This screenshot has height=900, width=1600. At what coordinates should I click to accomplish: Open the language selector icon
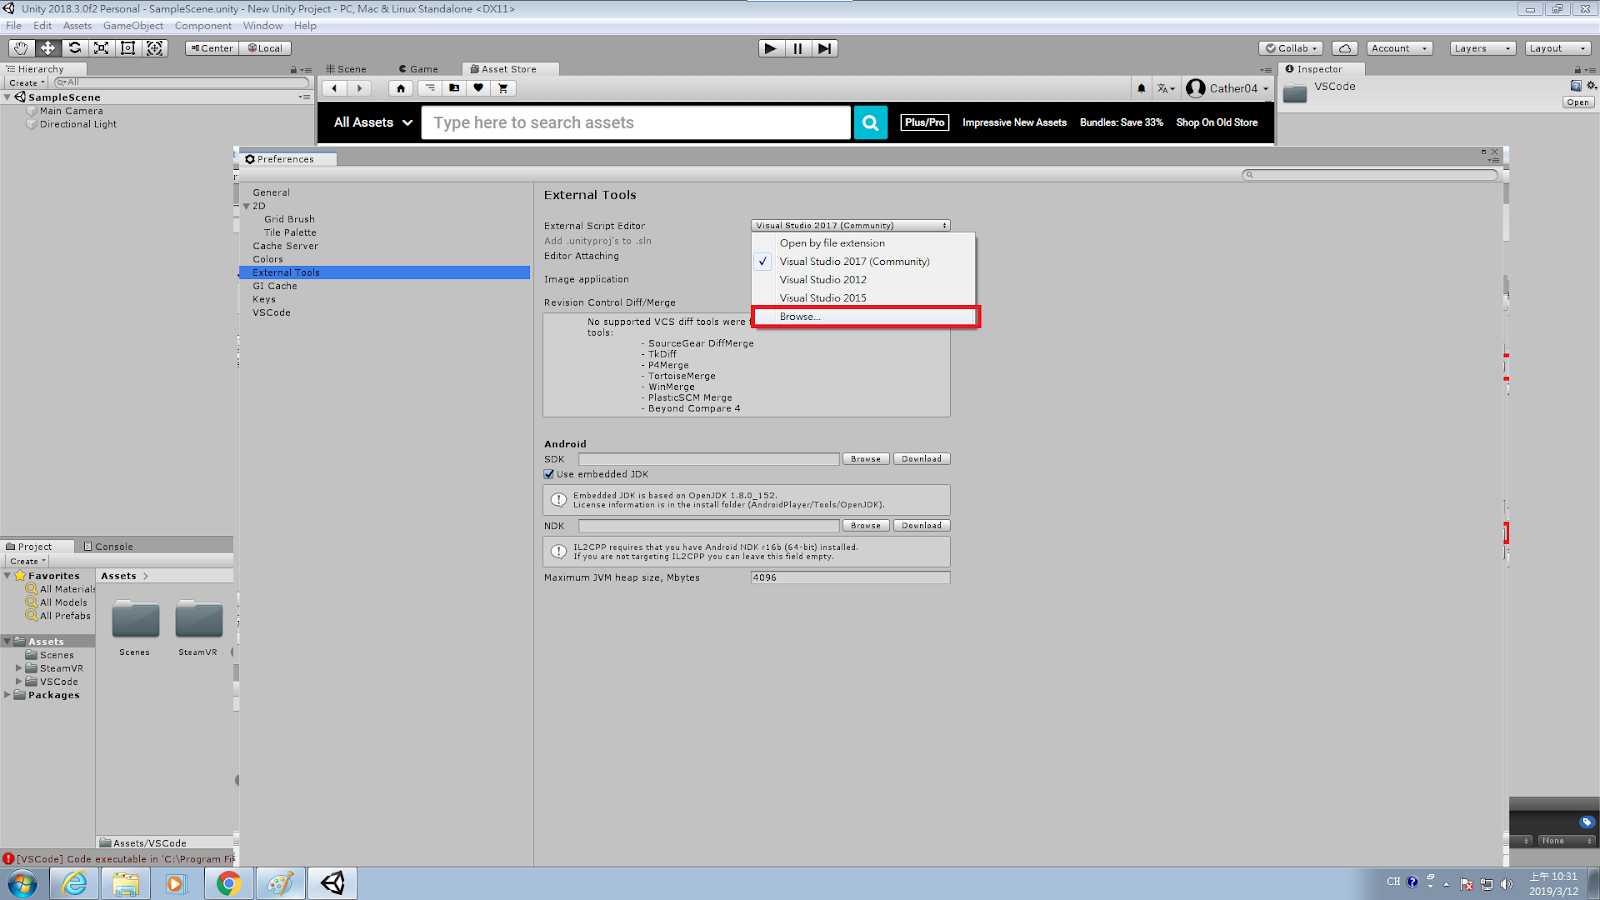[x=1166, y=88]
